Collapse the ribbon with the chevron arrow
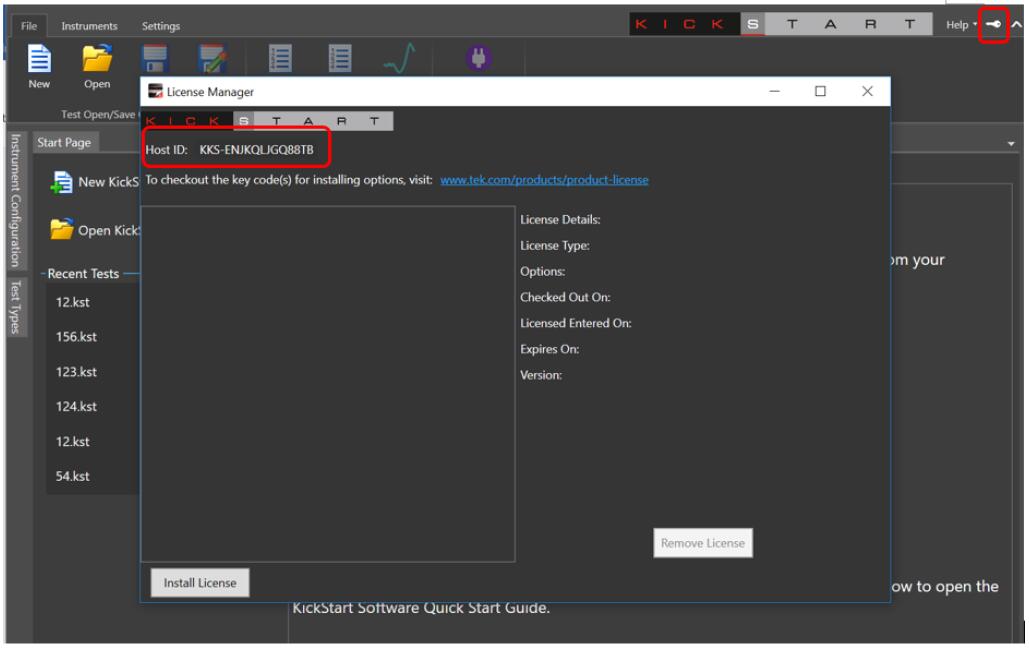The height and width of the screenshot is (648, 1029). point(1016,24)
